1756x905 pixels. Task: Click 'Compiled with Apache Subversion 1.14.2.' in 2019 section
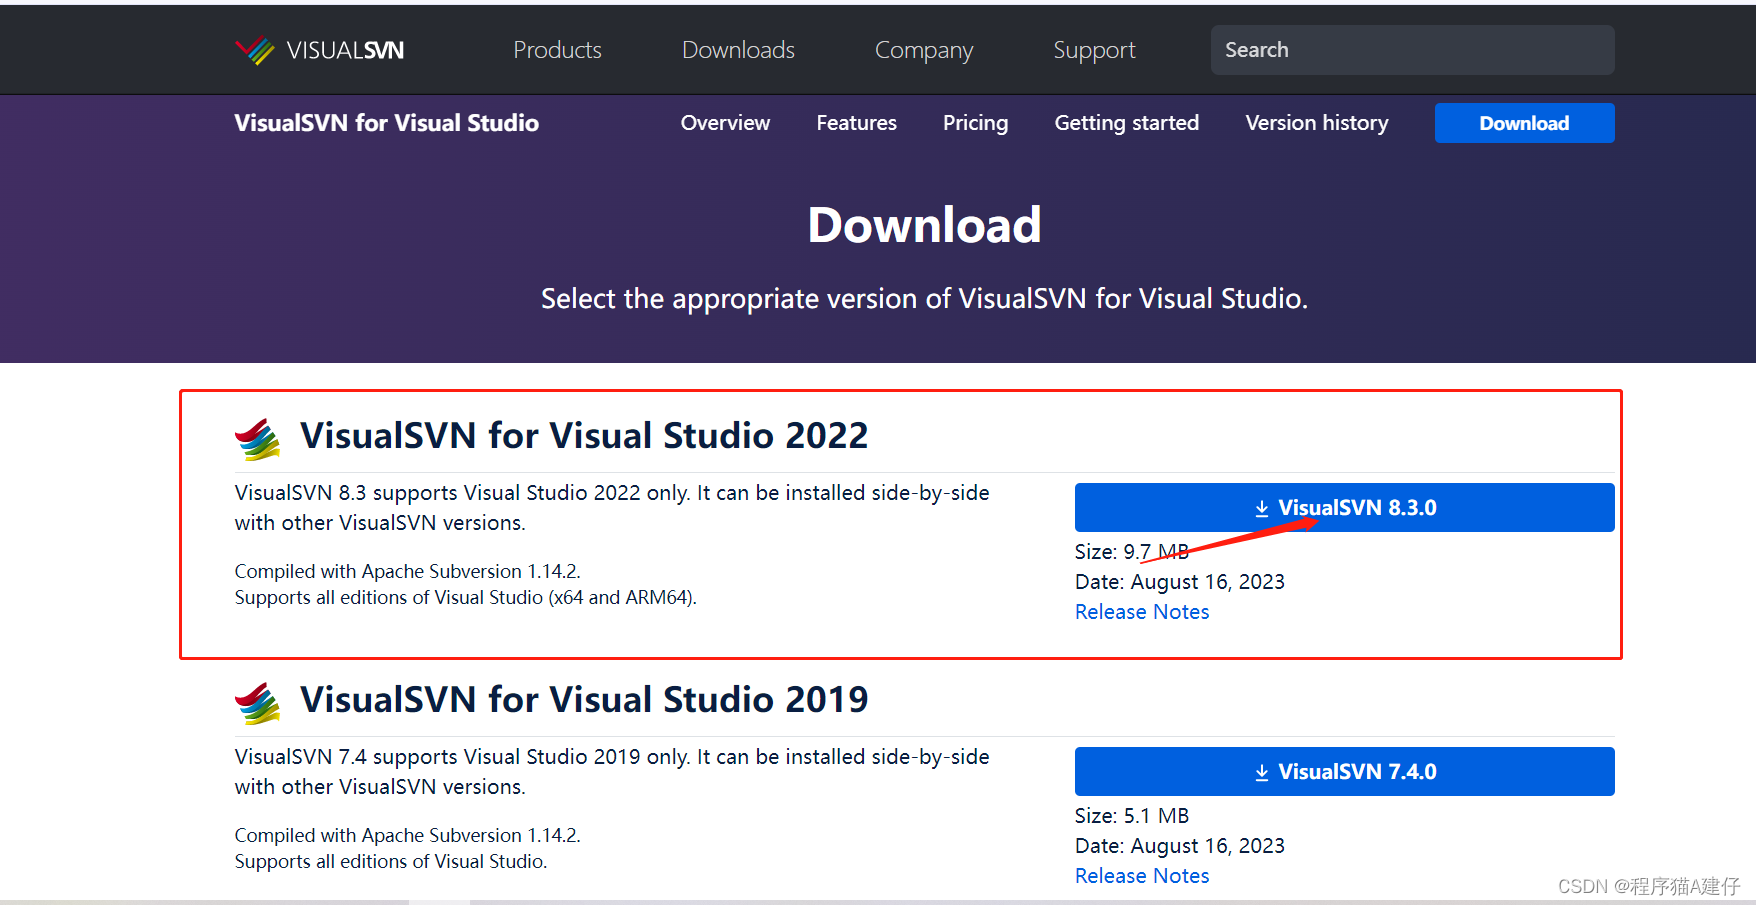407,836
